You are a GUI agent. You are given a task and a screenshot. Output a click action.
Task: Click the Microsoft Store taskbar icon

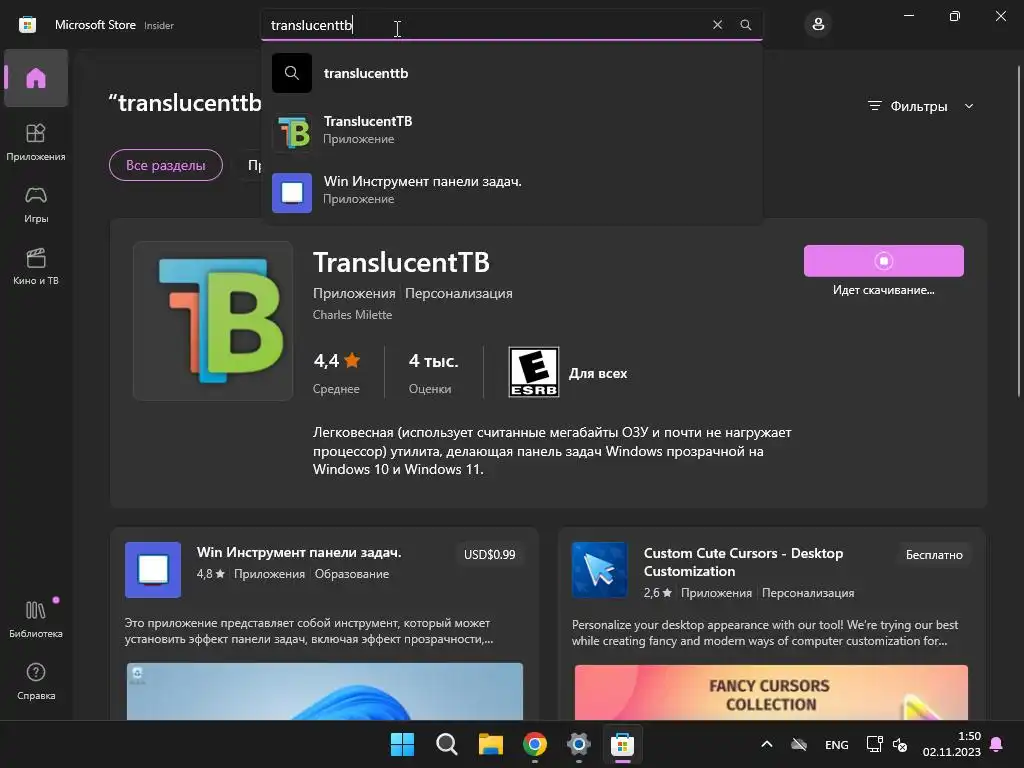(622, 744)
